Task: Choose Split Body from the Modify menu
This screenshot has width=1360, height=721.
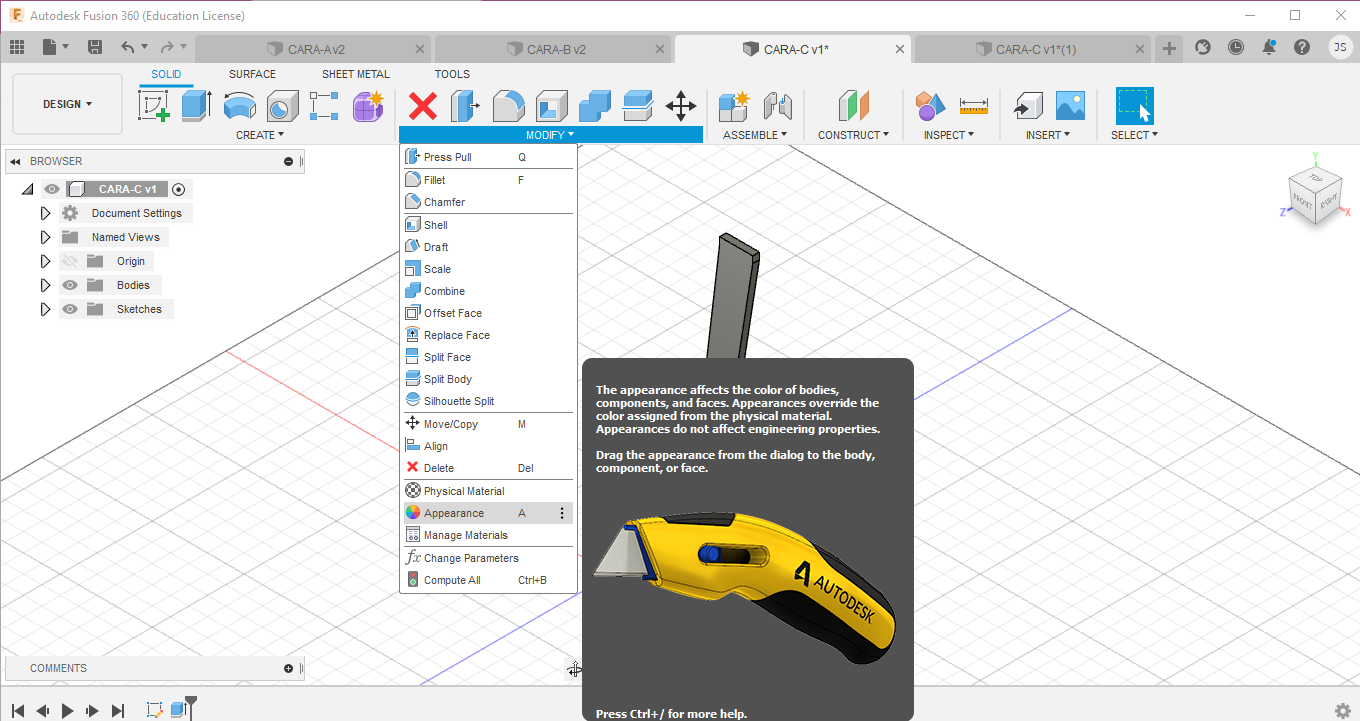Action: coord(487,379)
